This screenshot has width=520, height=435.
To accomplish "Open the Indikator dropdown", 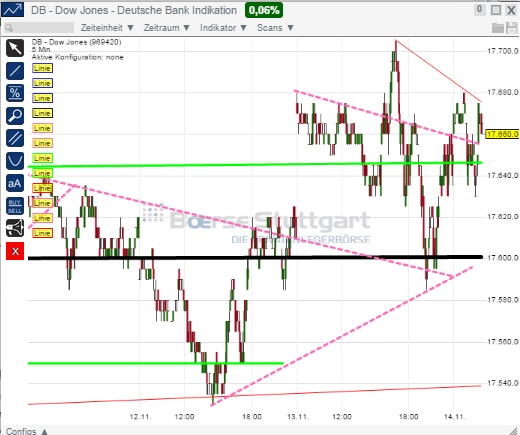I will click(x=223, y=28).
